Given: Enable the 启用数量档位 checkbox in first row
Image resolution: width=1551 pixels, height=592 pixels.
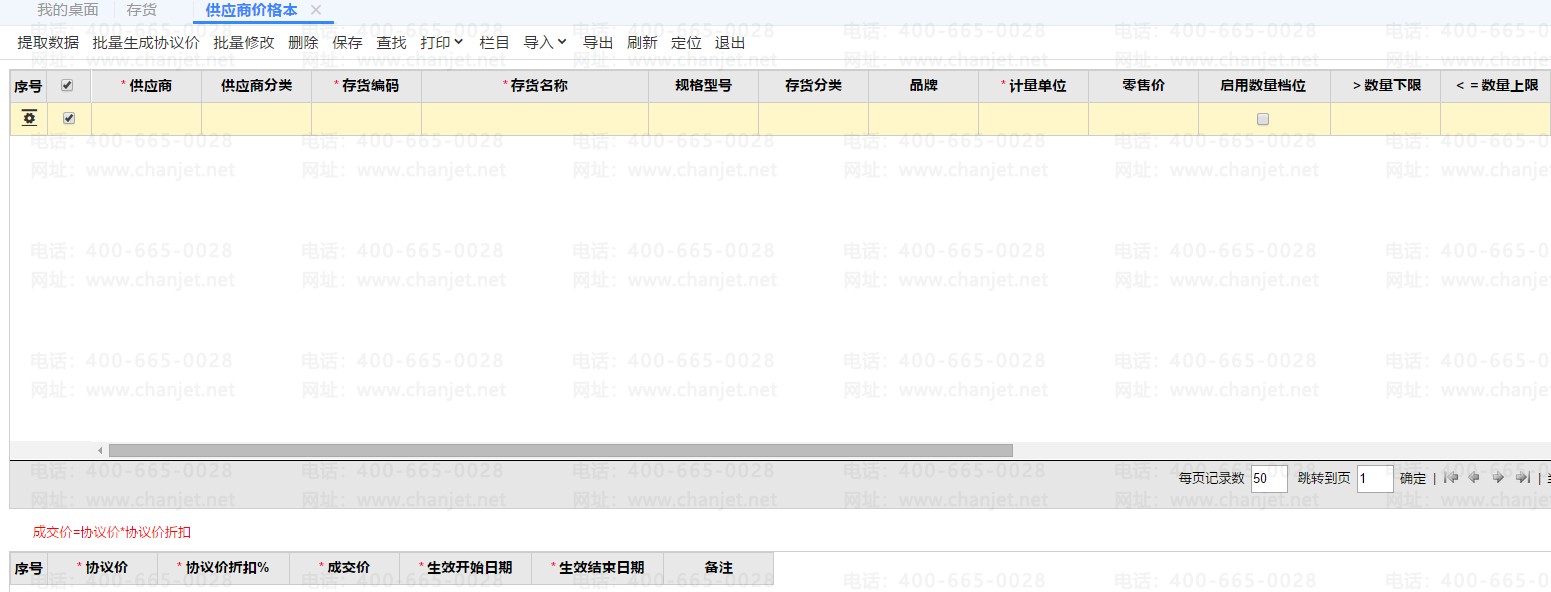Looking at the screenshot, I should point(1263,119).
